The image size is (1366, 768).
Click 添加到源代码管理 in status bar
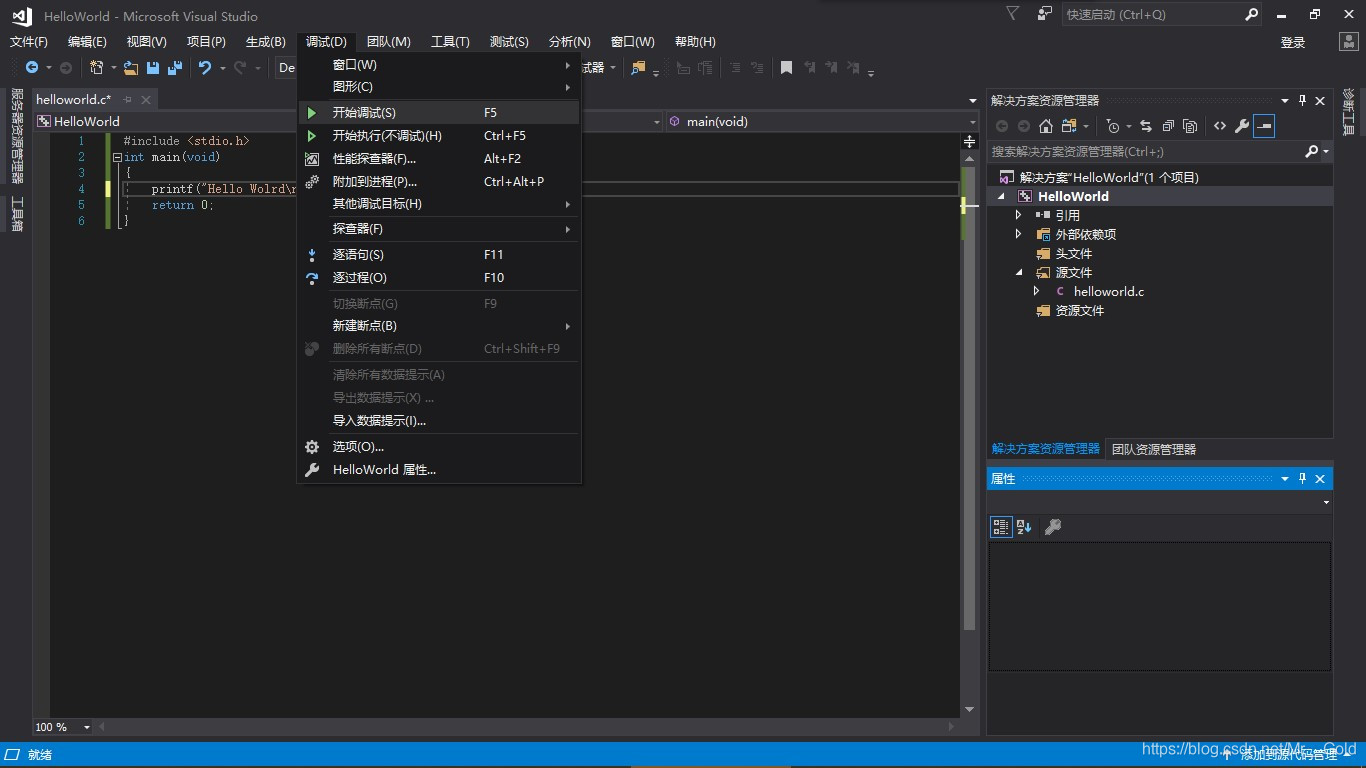pos(1290,755)
